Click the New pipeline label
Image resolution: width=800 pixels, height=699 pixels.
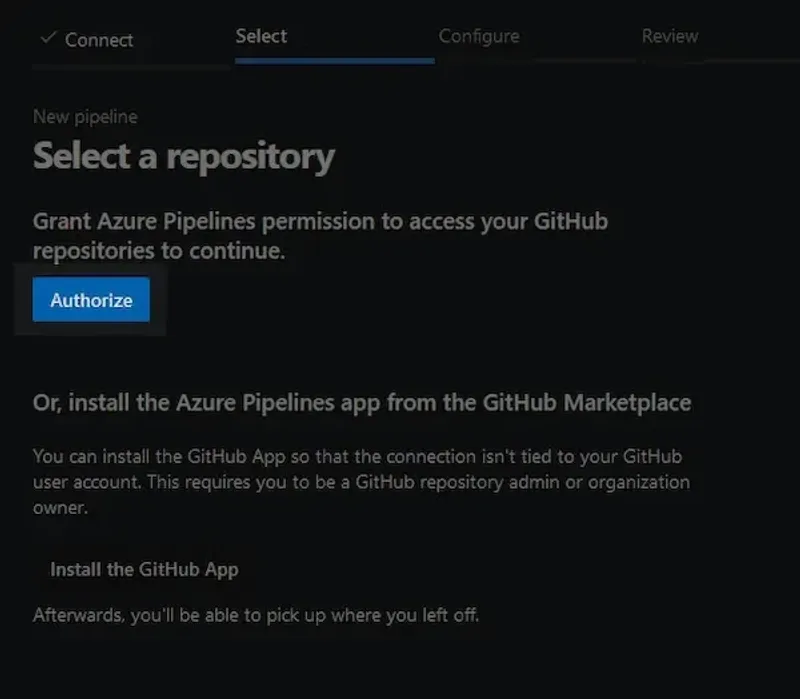(x=86, y=116)
